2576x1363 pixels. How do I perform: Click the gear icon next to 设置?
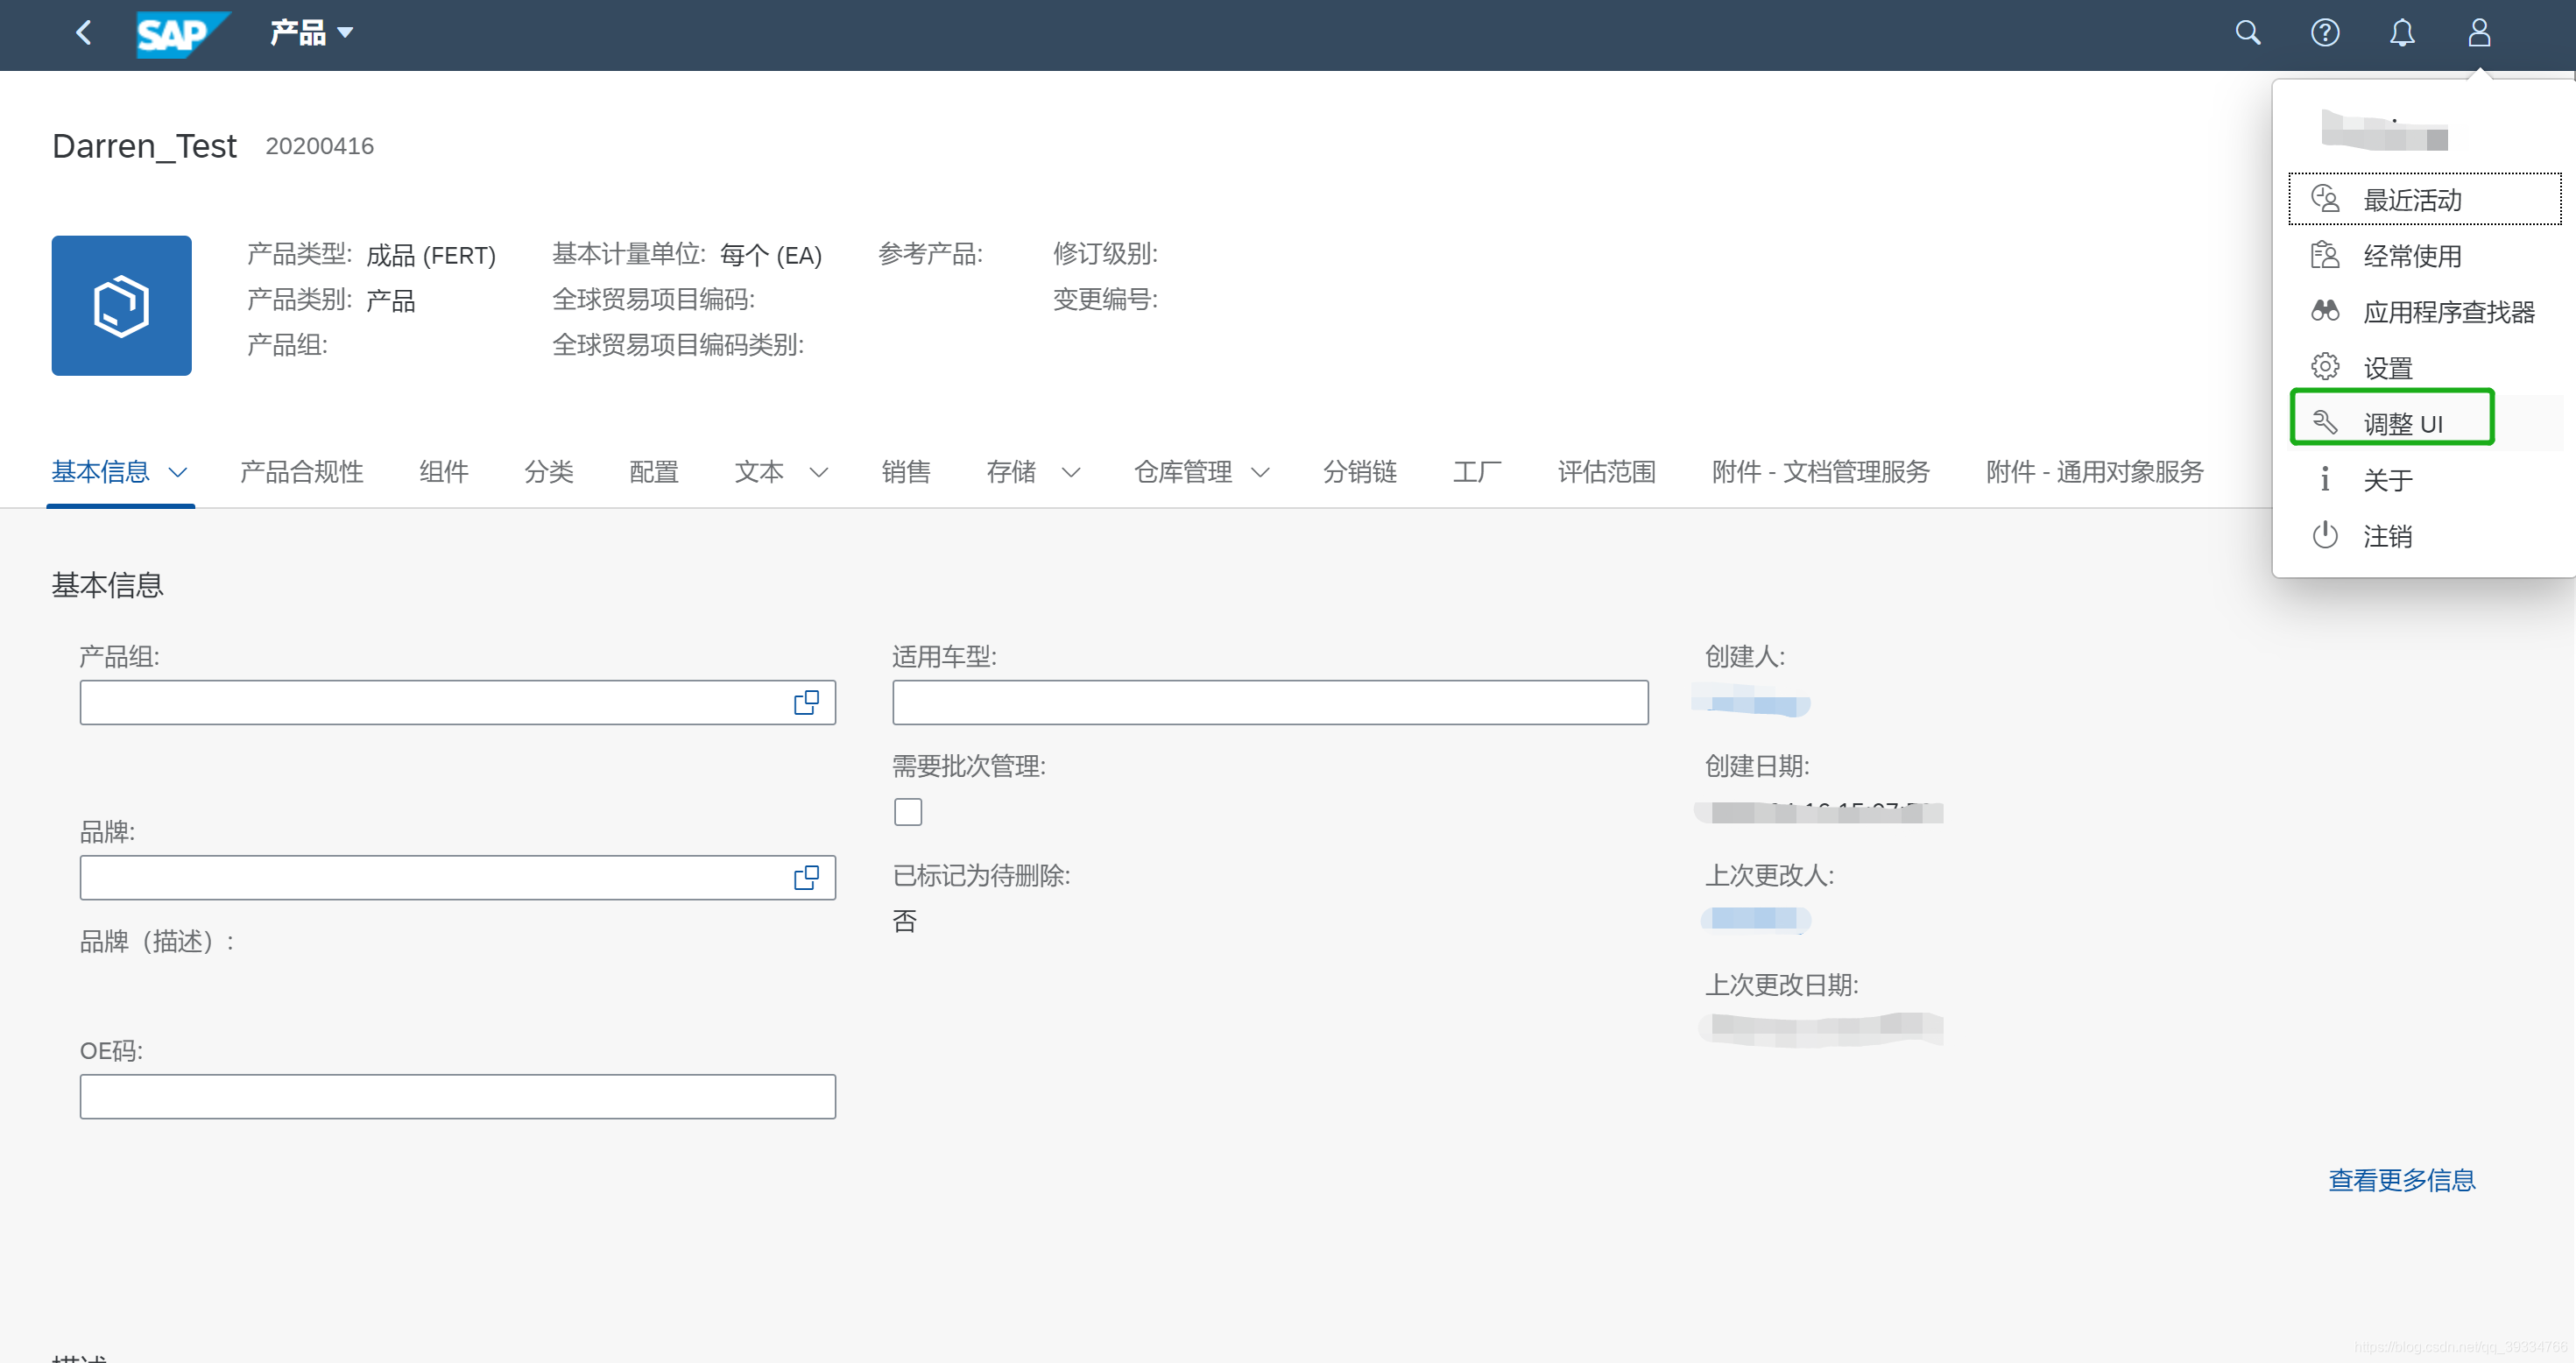[x=2324, y=366]
